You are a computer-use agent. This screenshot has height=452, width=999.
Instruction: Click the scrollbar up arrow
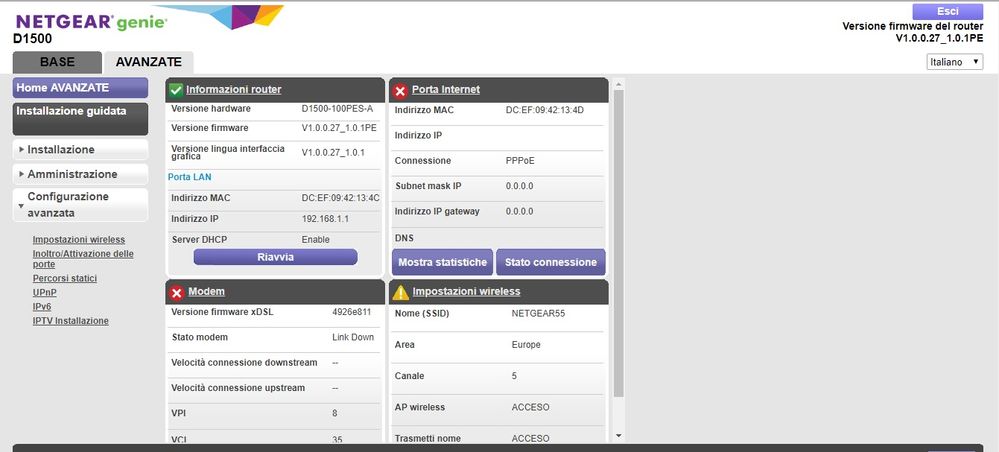(618, 84)
